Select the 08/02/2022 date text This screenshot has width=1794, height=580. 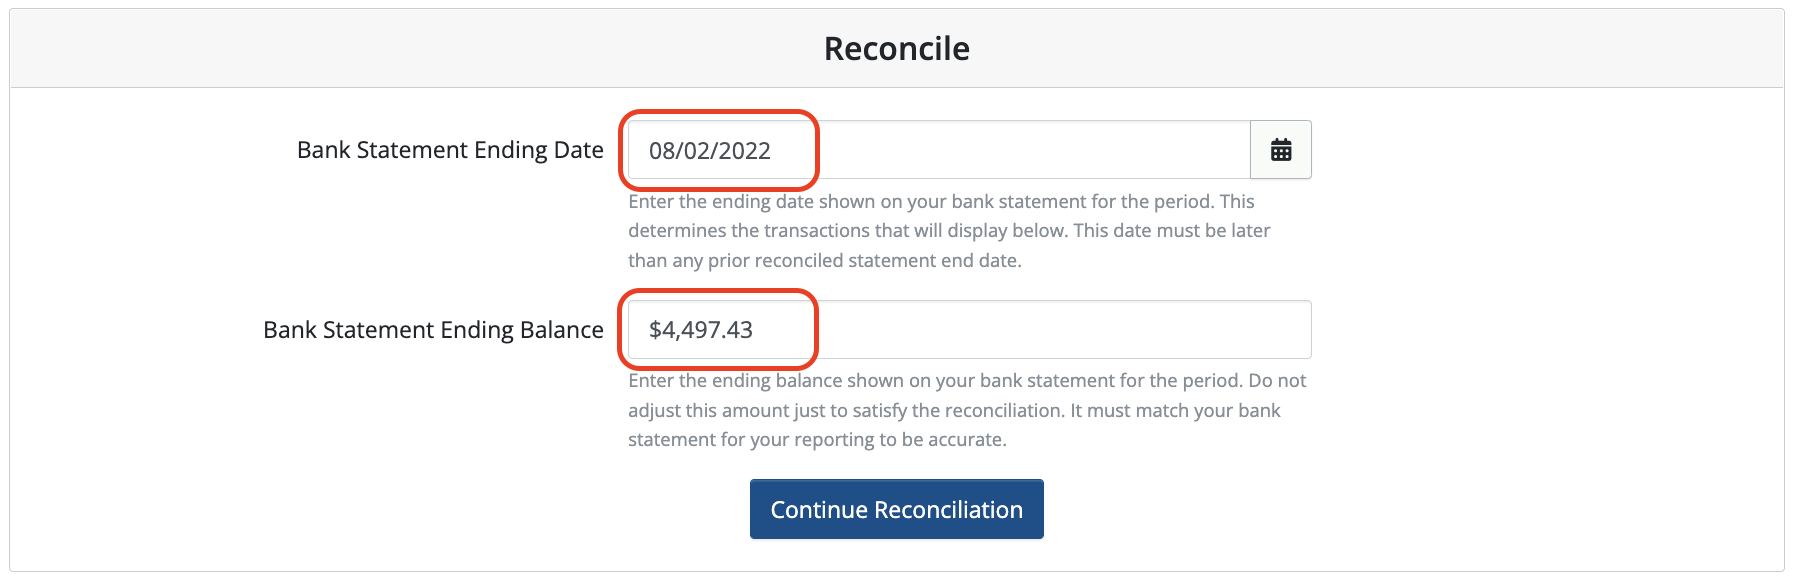(x=710, y=151)
